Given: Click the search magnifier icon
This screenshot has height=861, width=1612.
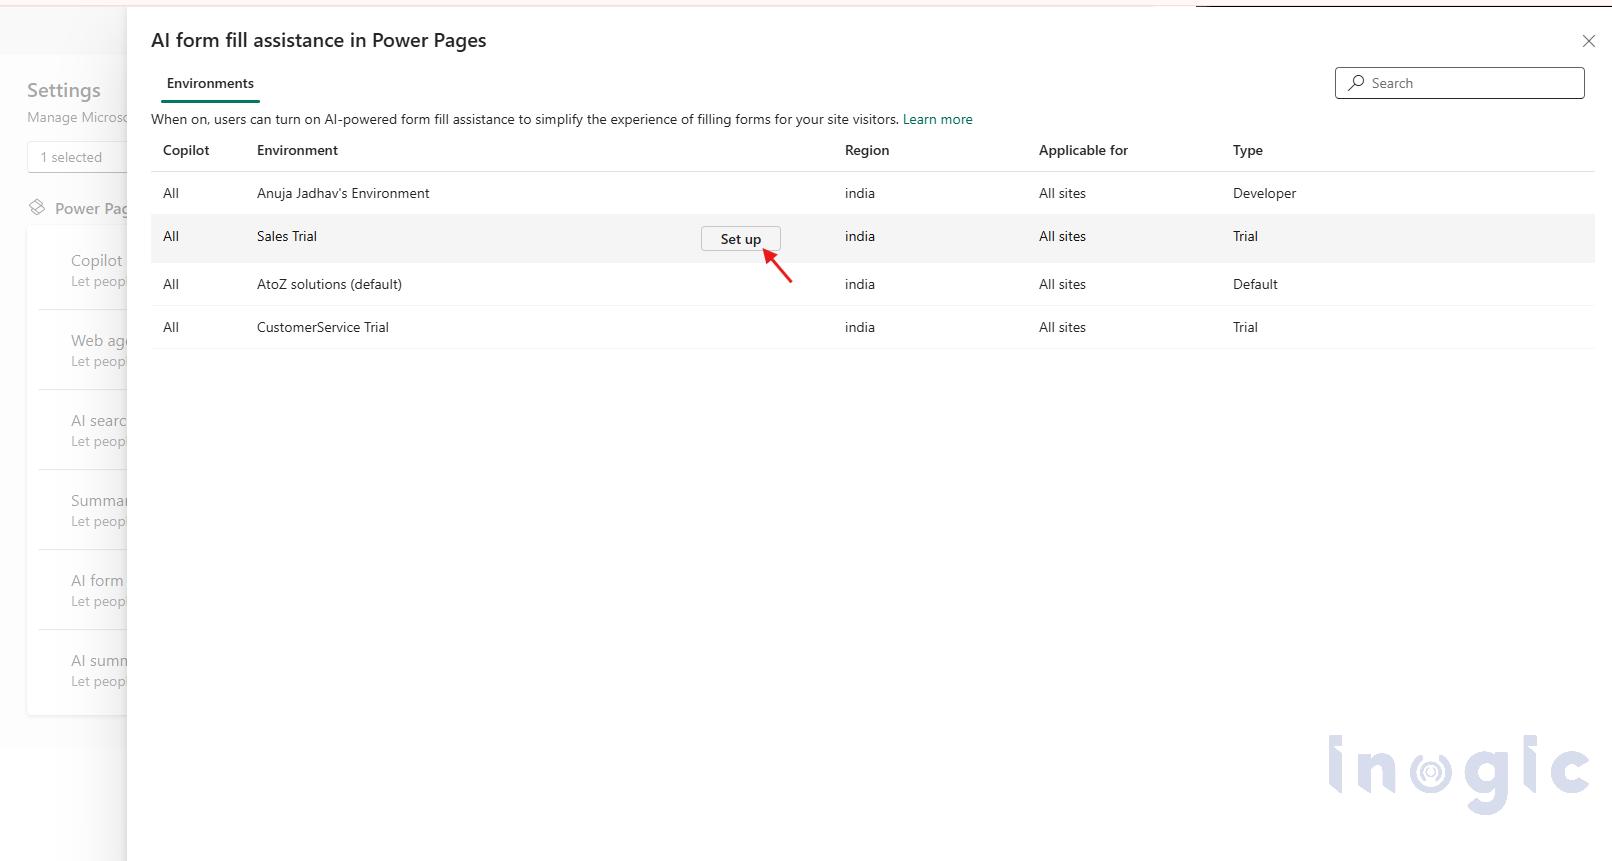Looking at the screenshot, I should 1356,83.
